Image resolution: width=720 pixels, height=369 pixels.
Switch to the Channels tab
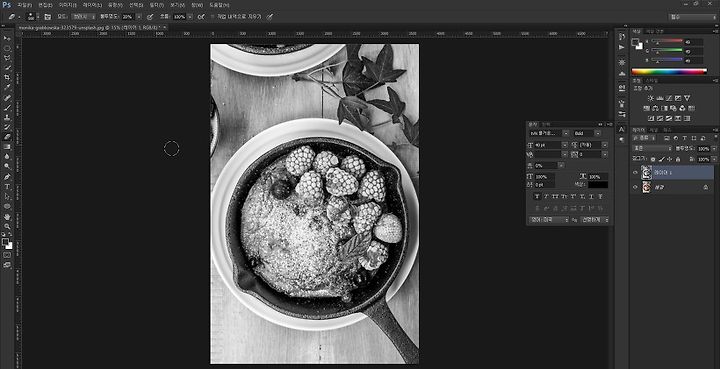(x=654, y=130)
